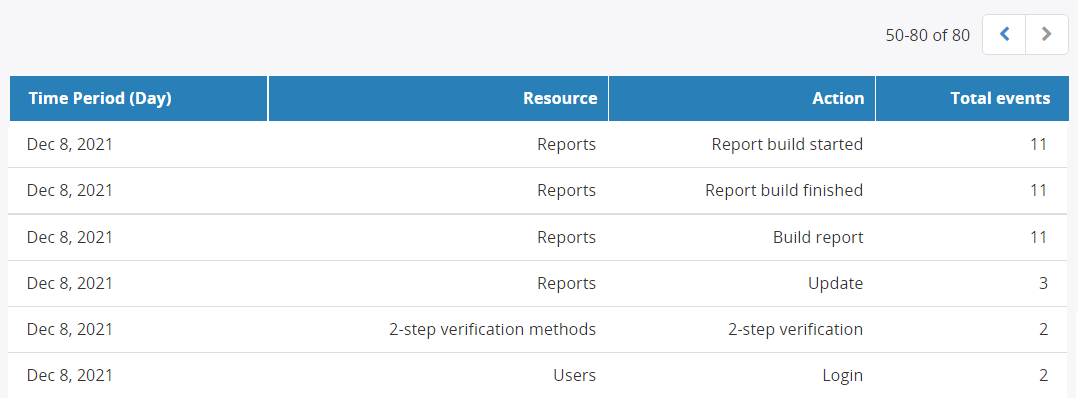
Task: Click Reports resource in the 'Update' row
Action: tap(566, 283)
